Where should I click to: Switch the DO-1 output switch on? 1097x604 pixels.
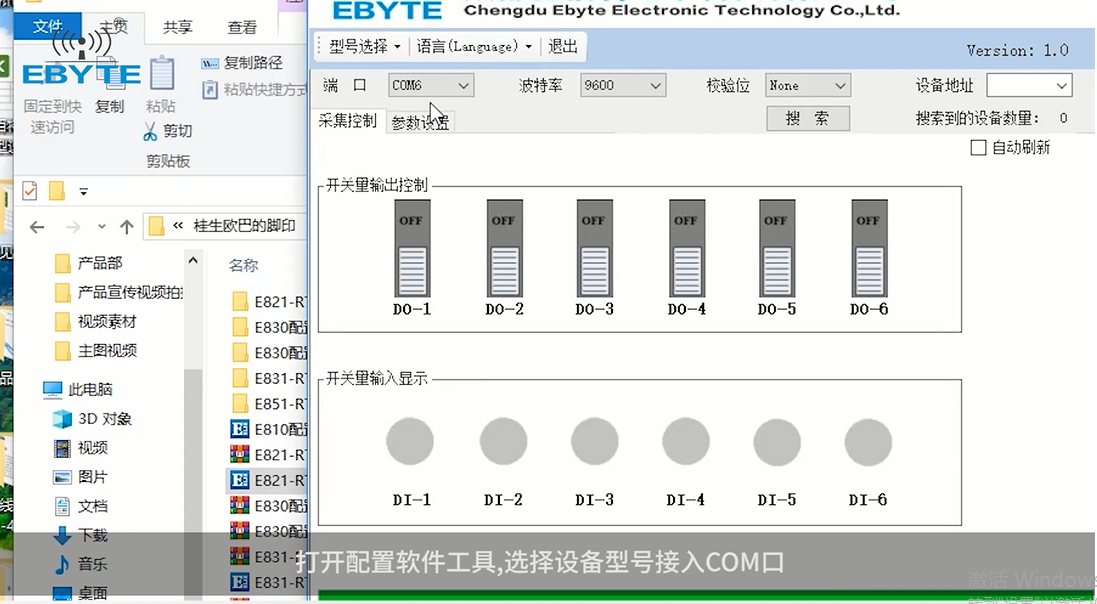(x=412, y=253)
